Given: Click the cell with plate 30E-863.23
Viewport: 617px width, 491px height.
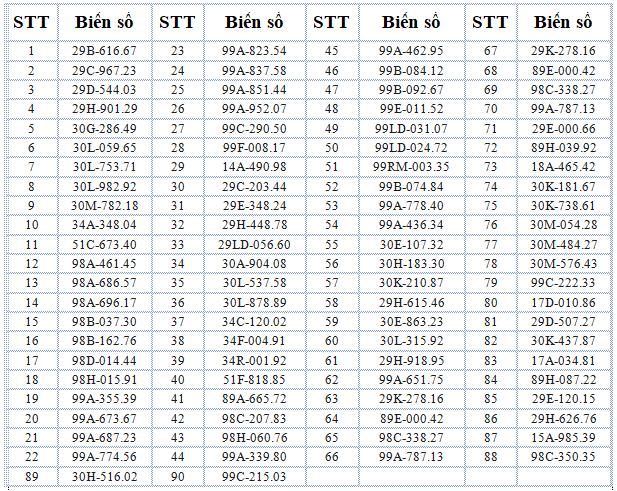Looking at the screenshot, I should click(x=411, y=322).
